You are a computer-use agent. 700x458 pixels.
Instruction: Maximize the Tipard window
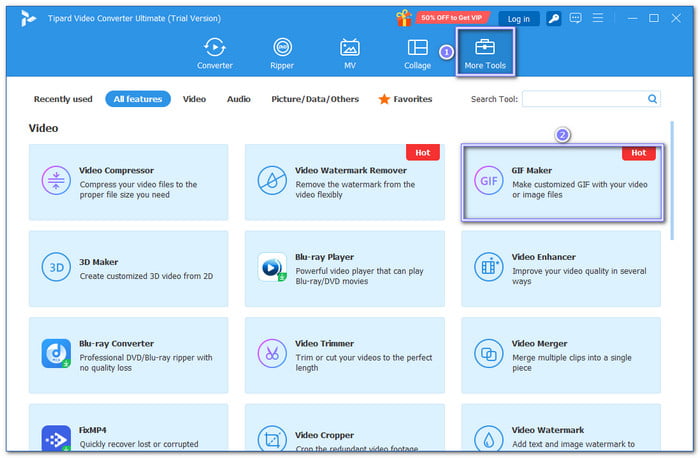click(x=654, y=18)
